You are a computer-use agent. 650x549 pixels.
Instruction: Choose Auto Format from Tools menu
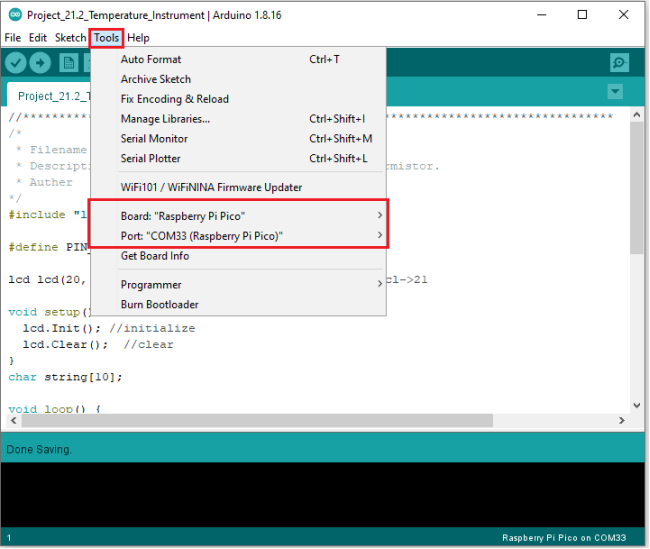pyautogui.click(x=238, y=59)
